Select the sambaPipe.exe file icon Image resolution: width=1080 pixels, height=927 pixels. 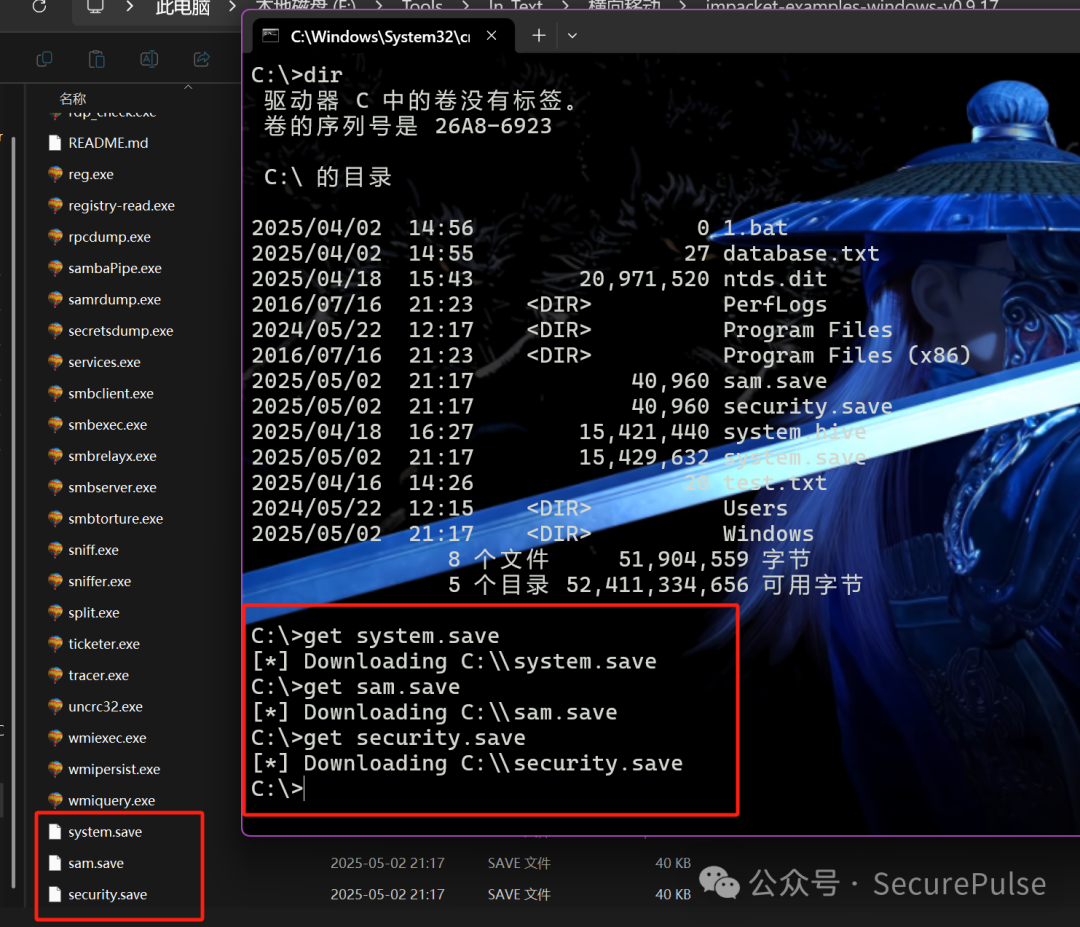(x=55, y=268)
